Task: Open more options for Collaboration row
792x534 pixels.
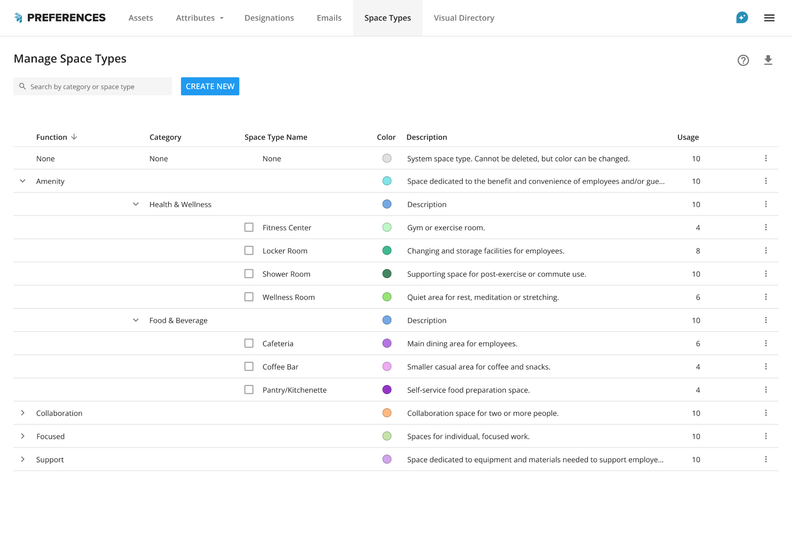Action: [766, 413]
